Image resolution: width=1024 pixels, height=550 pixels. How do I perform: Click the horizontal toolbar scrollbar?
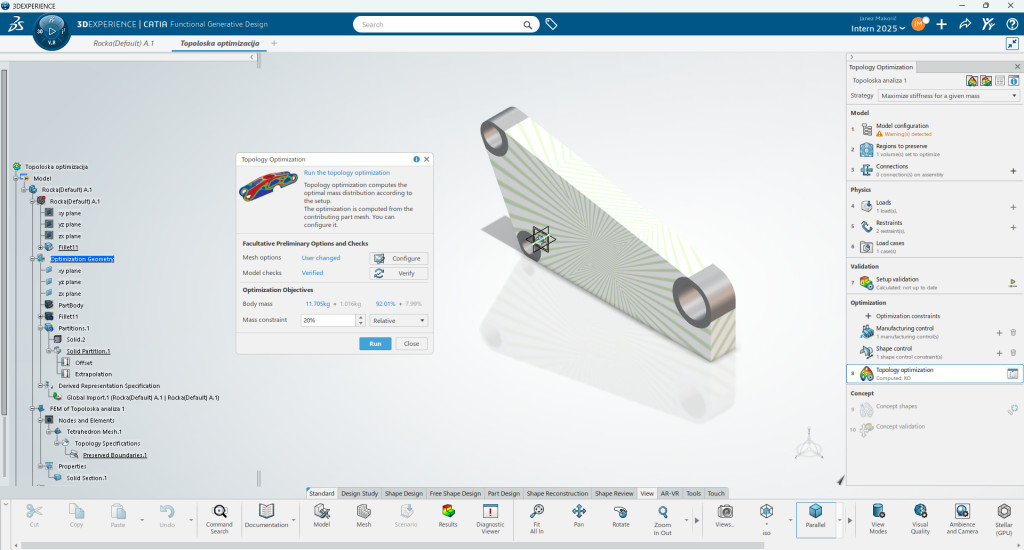[x=392, y=545]
